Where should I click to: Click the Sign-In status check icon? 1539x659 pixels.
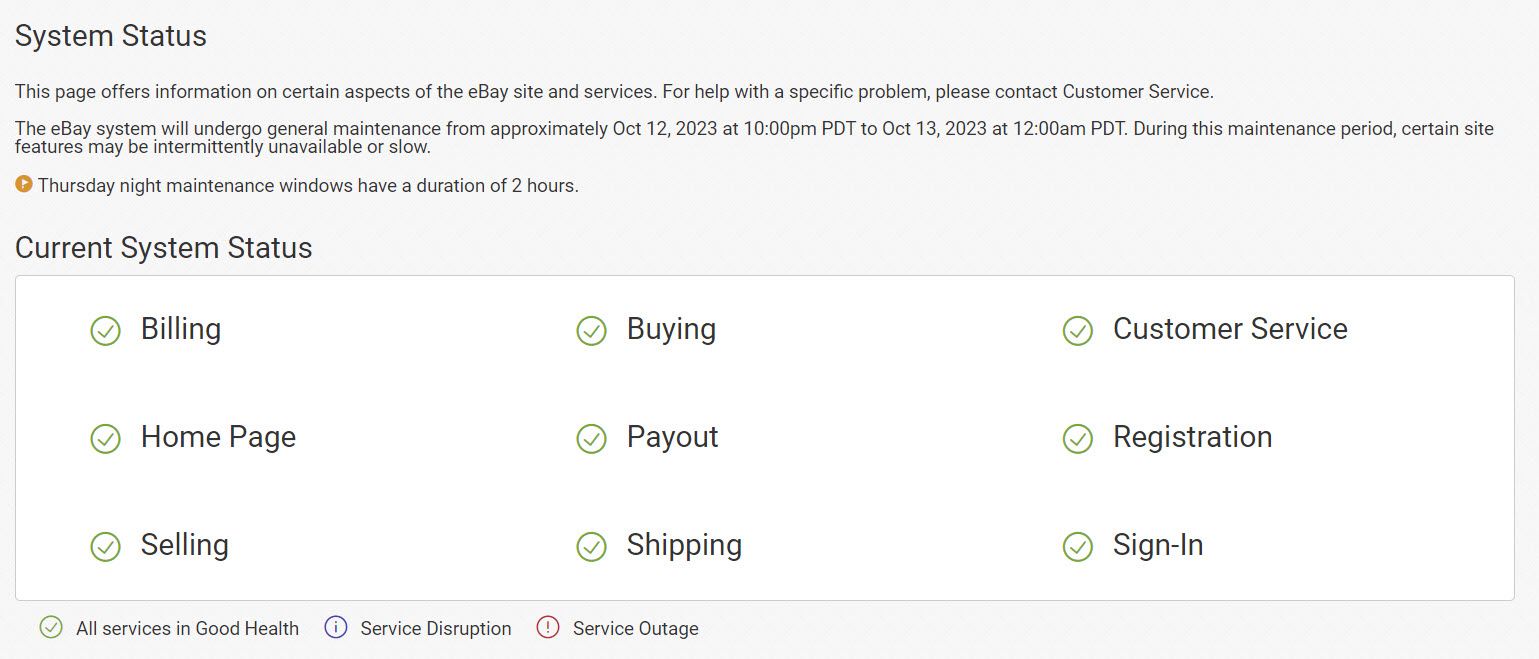pos(1077,546)
